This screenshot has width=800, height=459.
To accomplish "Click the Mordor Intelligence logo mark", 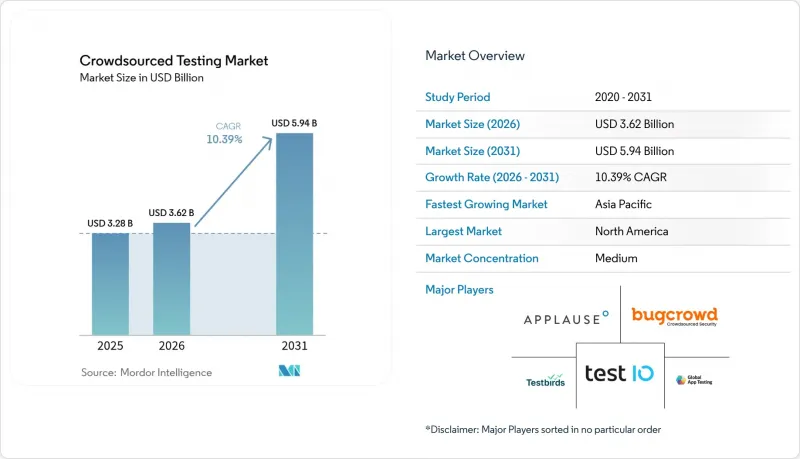I will coord(289,371).
